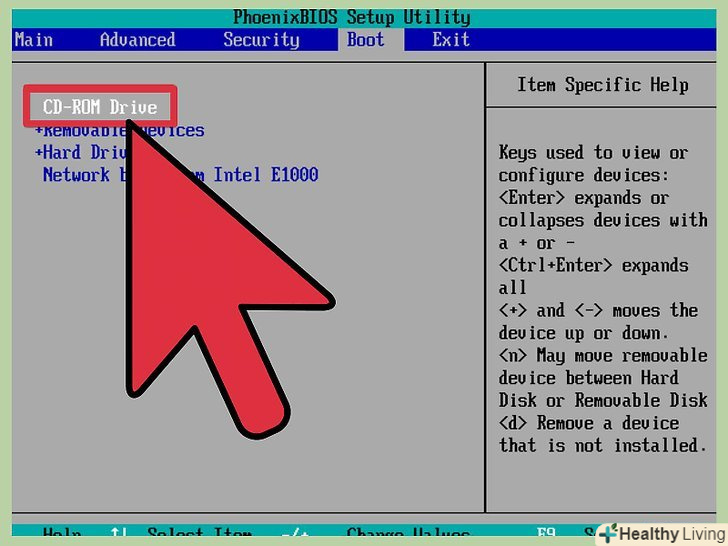Click help line '<d> Remove a device'
This screenshot has height=546, width=728.
[589, 423]
